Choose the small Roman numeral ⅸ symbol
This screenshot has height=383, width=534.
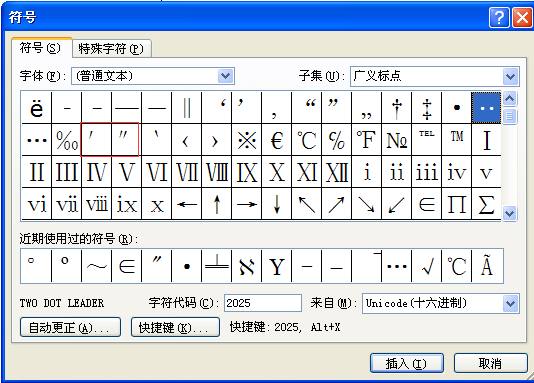click(x=126, y=204)
